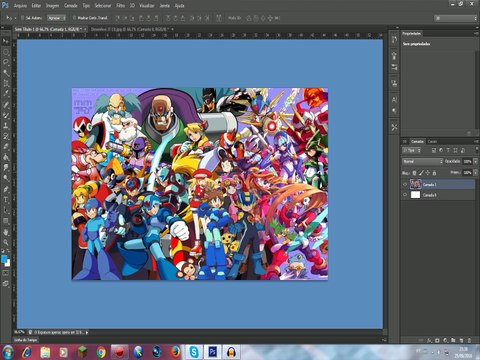Image resolution: width=480 pixels, height=360 pixels.
Task: Select the History Brush tool
Action: point(6,136)
